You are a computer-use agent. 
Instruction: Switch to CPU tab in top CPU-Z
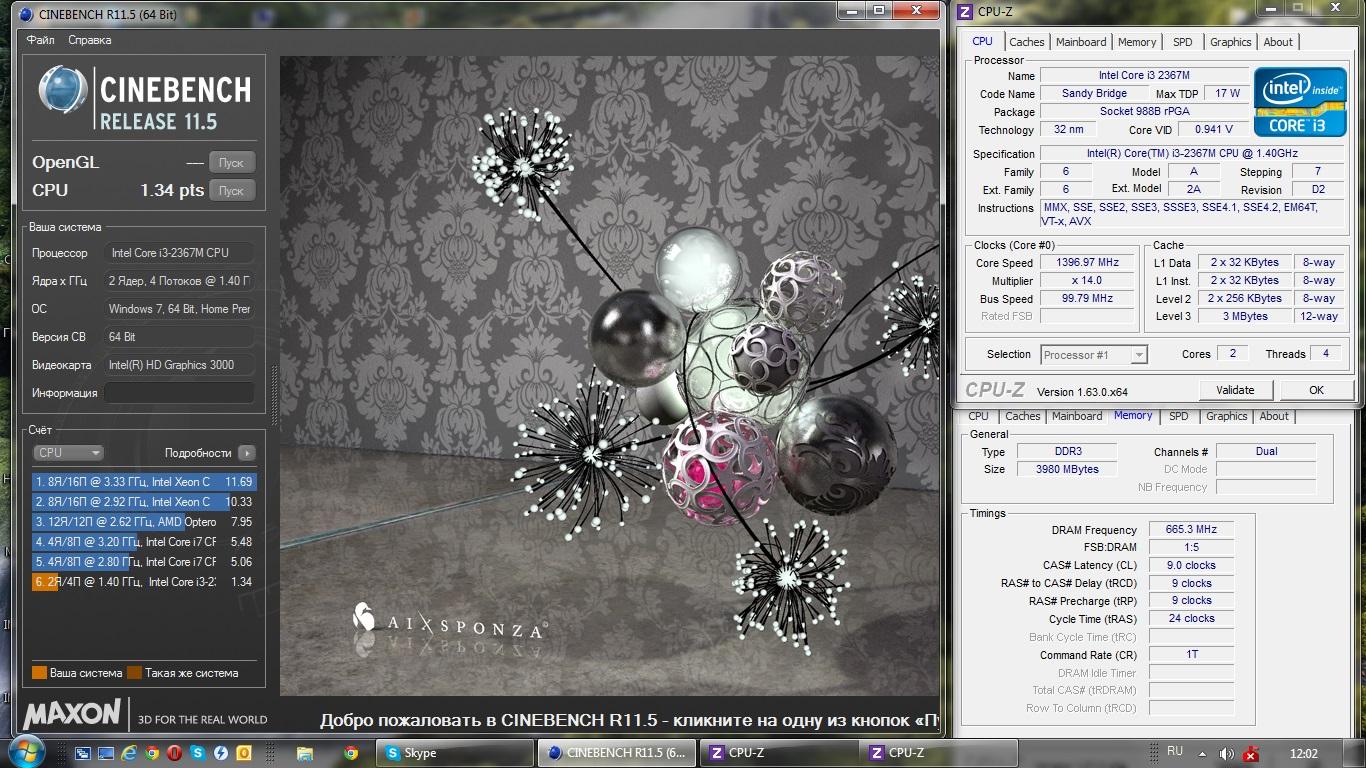(982, 41)
